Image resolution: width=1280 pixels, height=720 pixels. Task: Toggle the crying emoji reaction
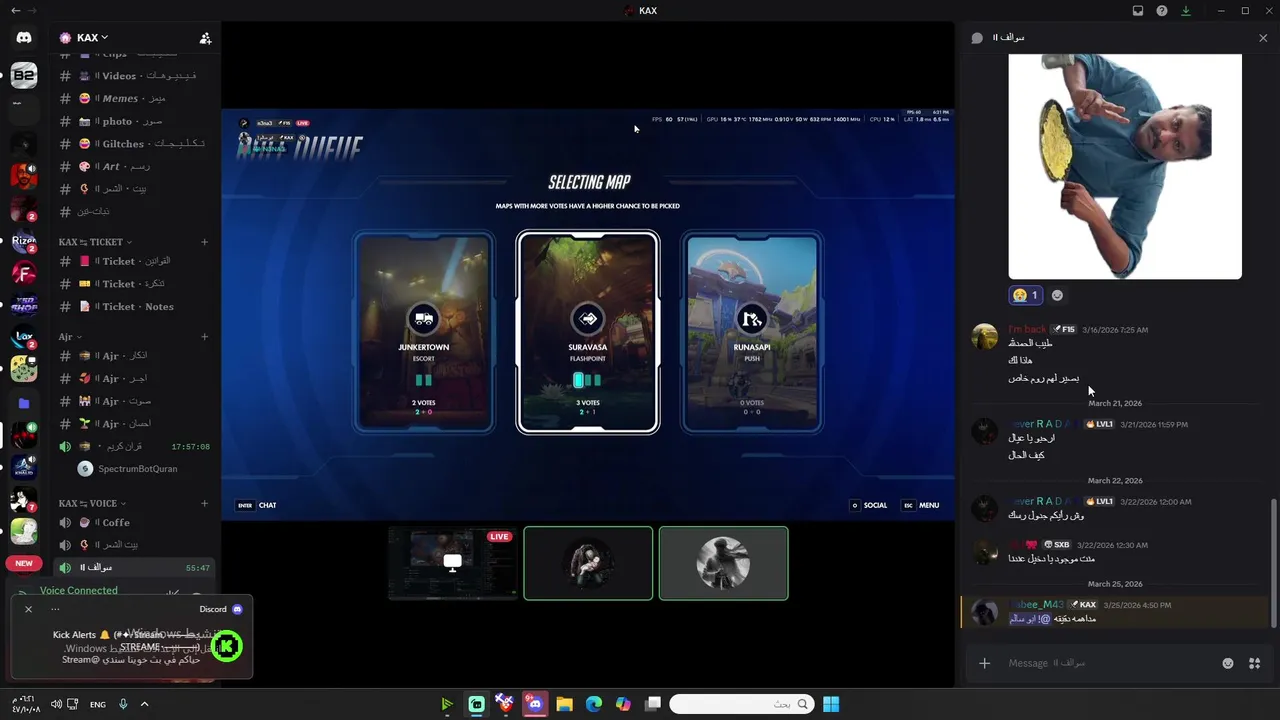pyautogui.click(x=1026, y=295)
